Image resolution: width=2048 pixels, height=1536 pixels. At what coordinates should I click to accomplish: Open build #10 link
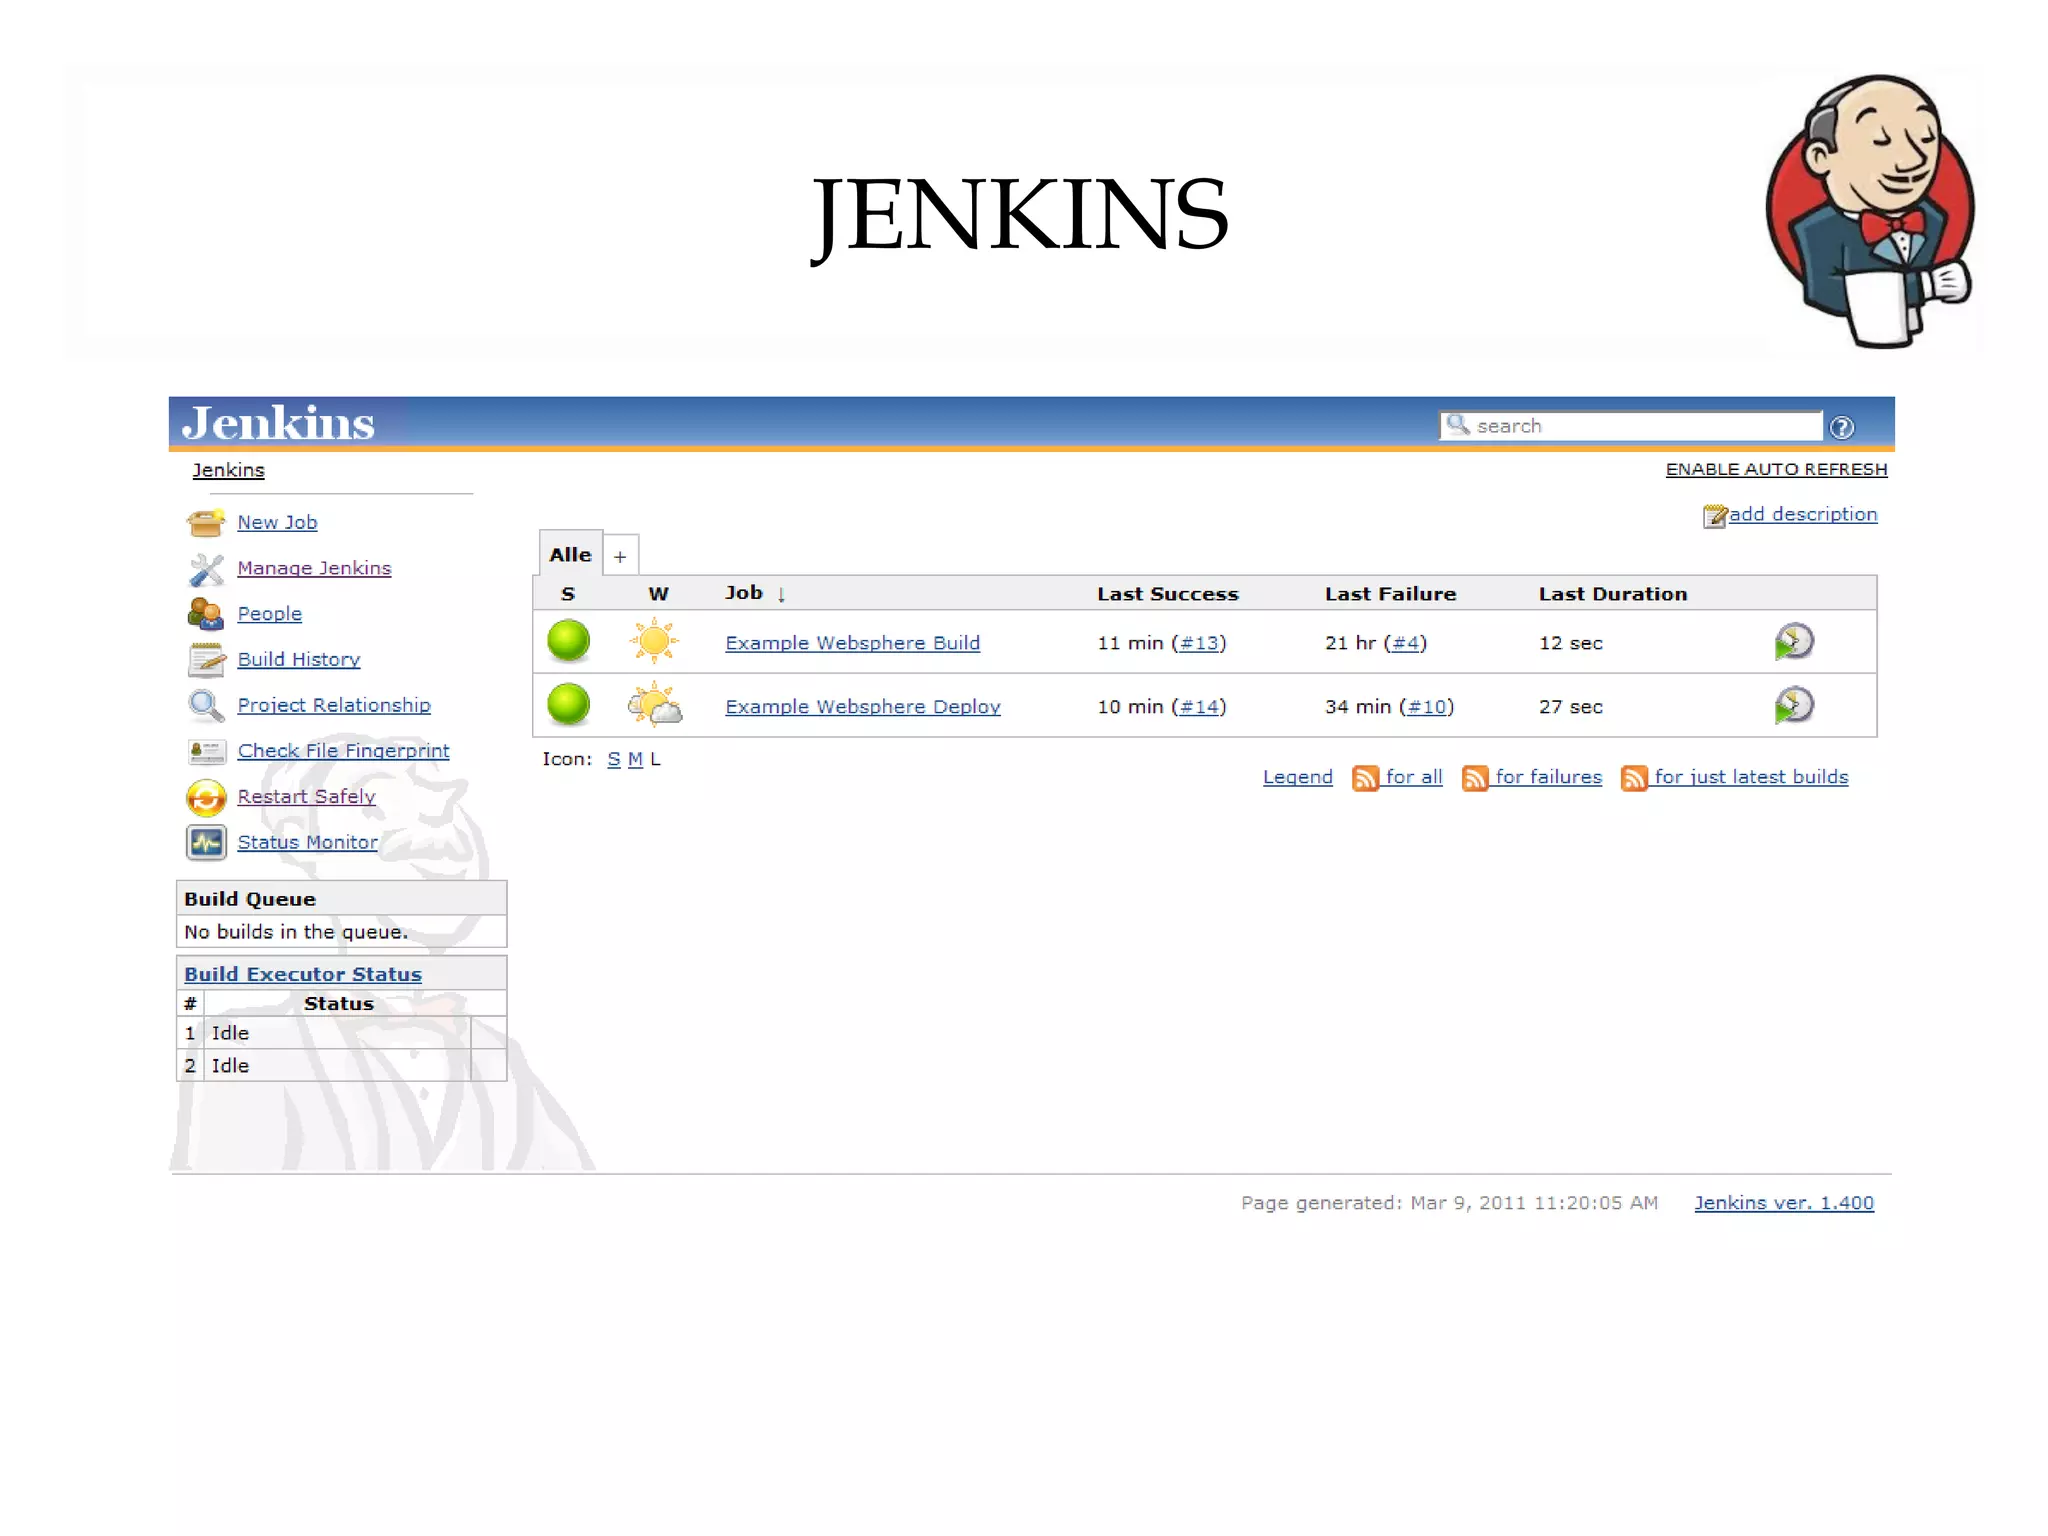point(1427,707)
